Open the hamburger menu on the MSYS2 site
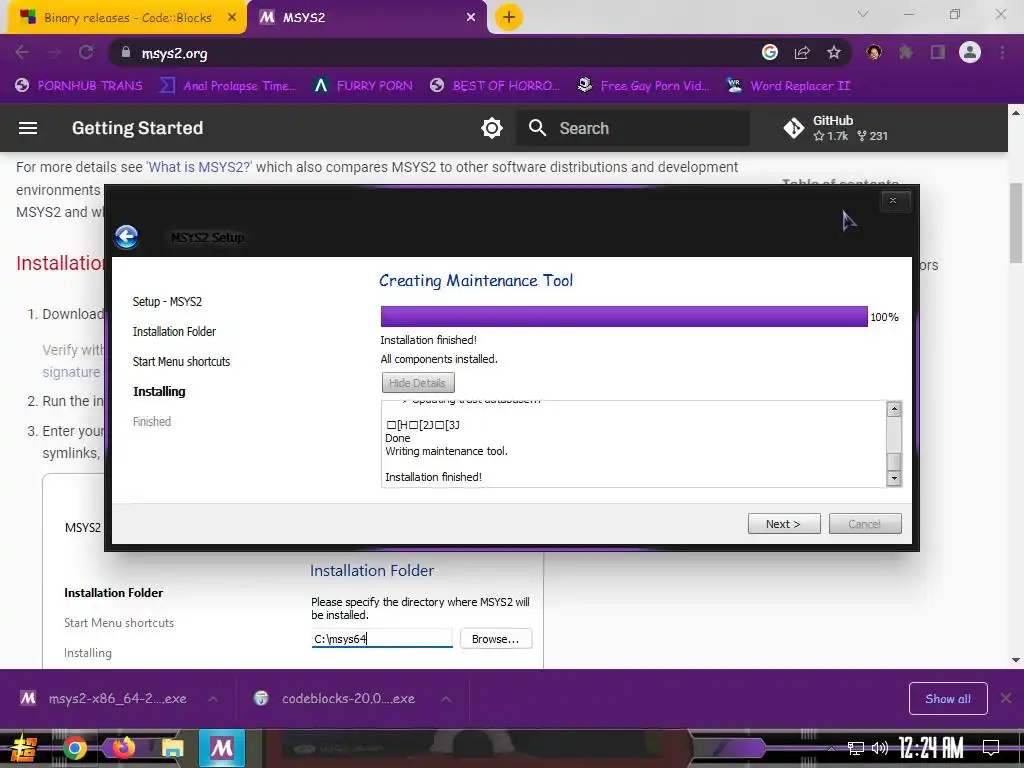 28,128
